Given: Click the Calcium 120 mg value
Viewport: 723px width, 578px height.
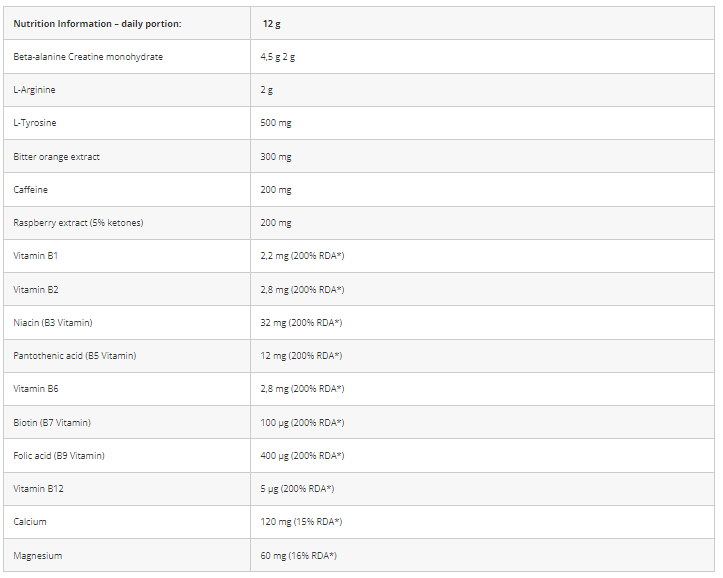Looking at the screenshot, I should click(302, 522).
